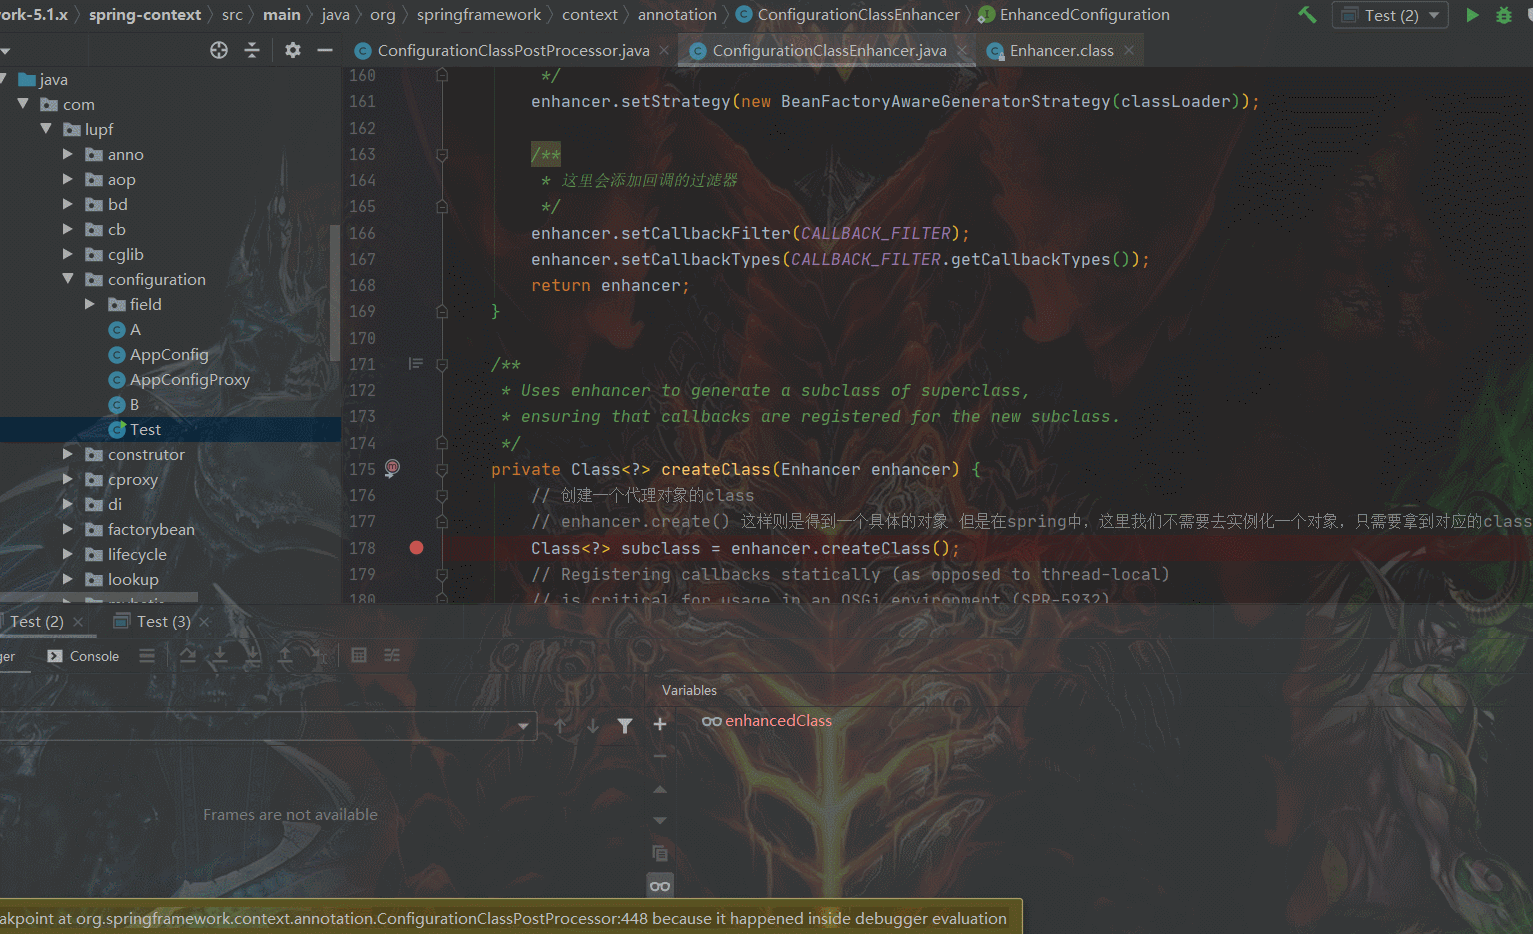Start debugging with the green bug icon
Screen dimensions: 1533x934
point(1504,15)
